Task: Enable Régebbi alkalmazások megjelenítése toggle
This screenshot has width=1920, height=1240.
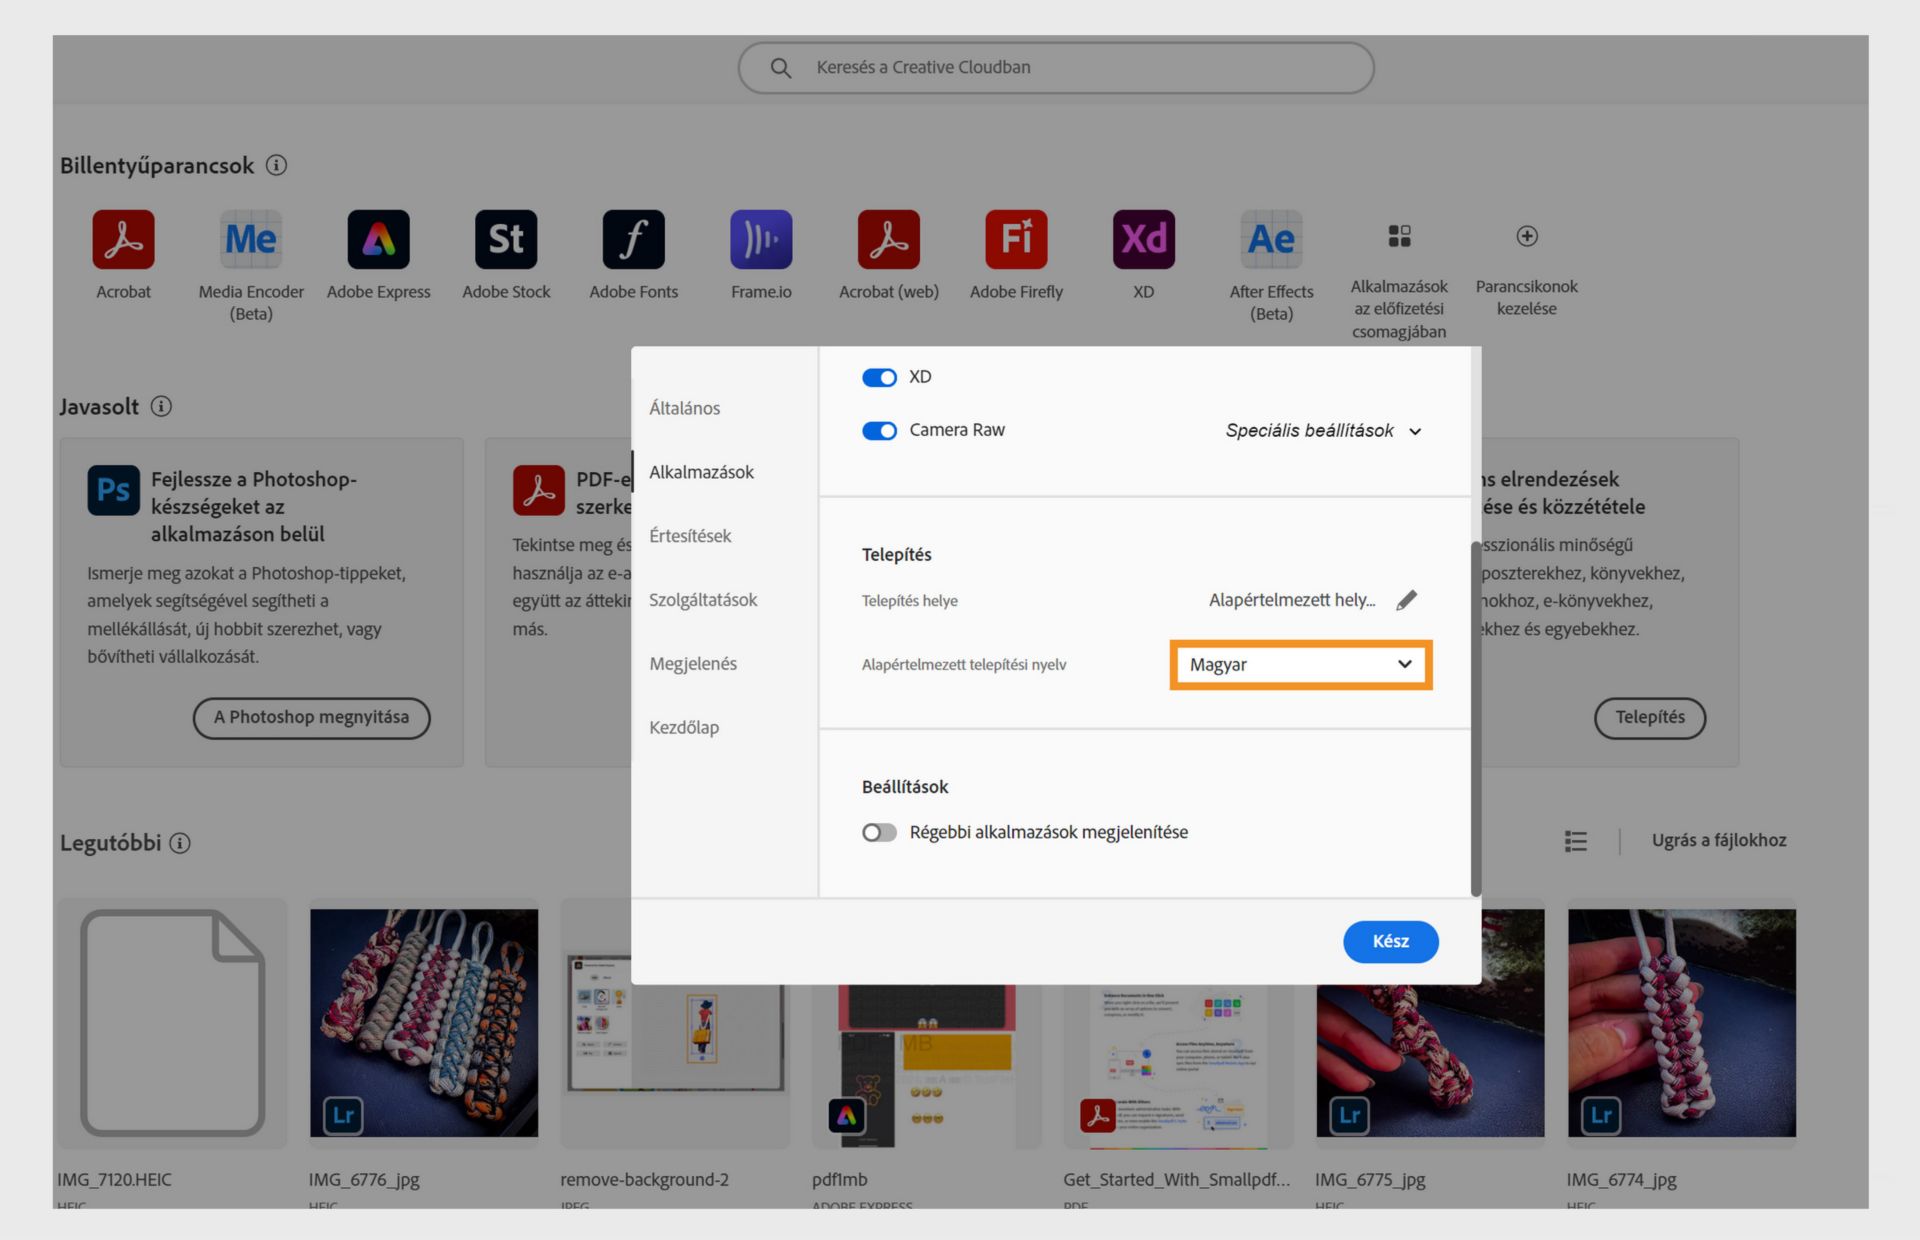Action: 879,833
